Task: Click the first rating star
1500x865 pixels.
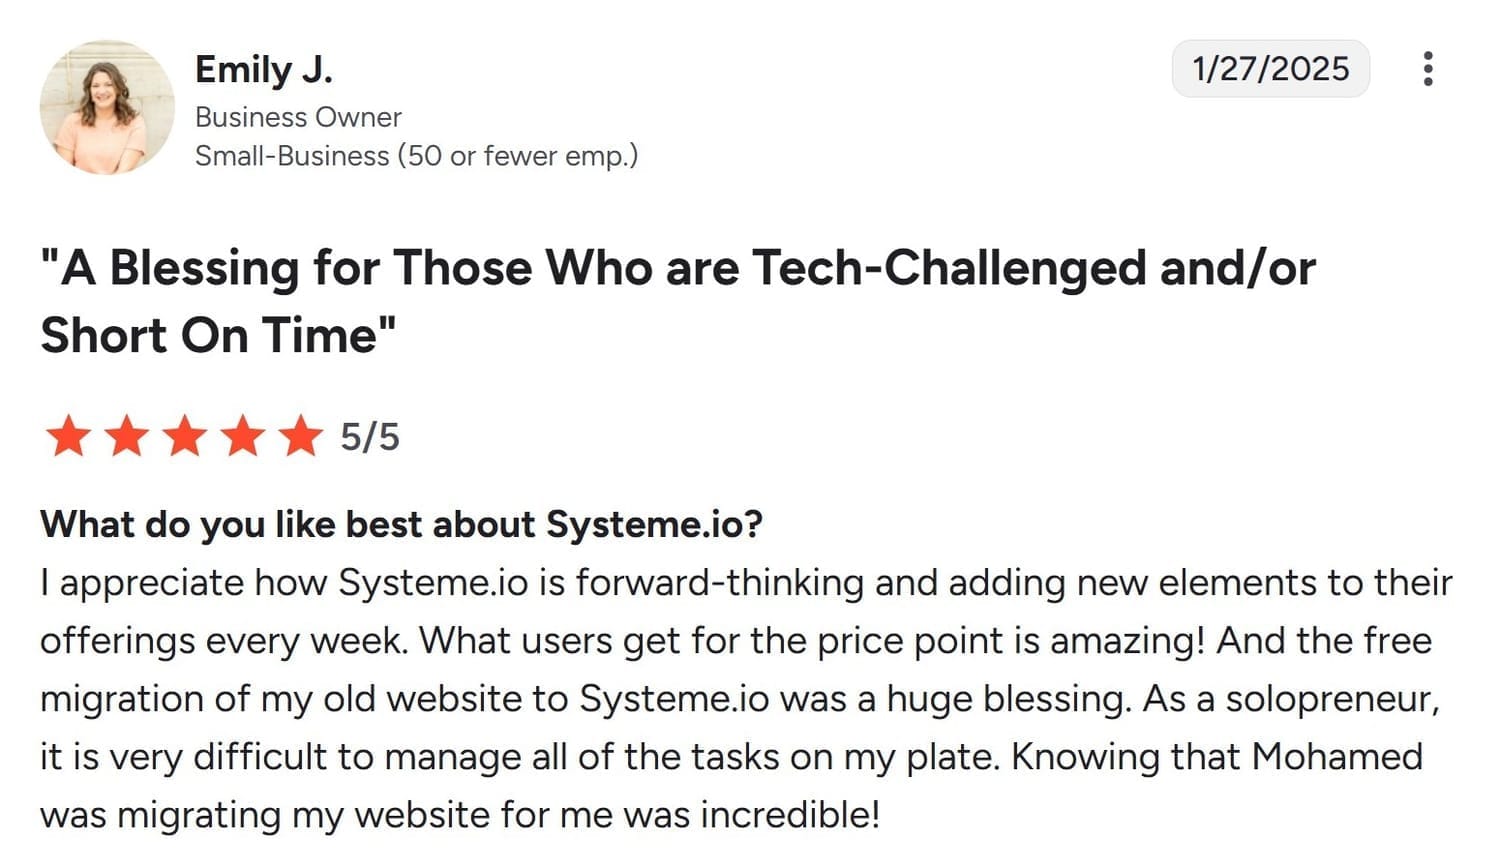Action: pyautogui.click(x=69, y=438)
